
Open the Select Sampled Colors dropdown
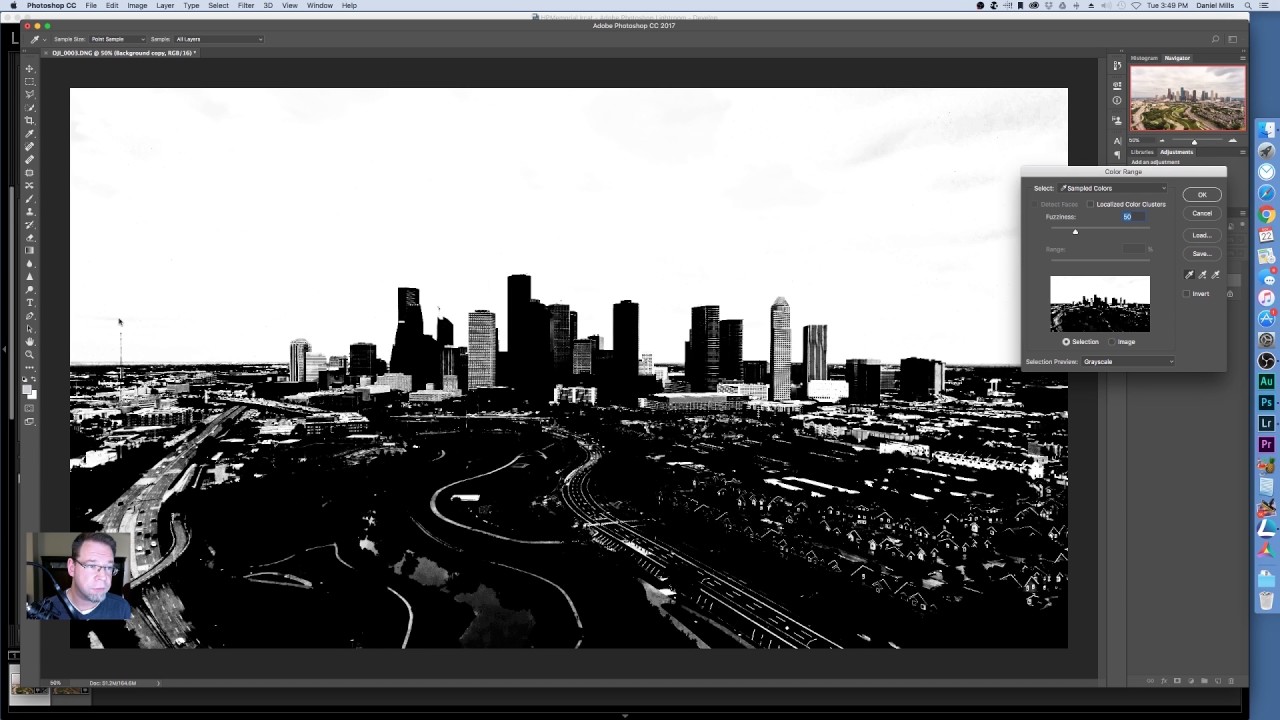[x=1113, y=188]
